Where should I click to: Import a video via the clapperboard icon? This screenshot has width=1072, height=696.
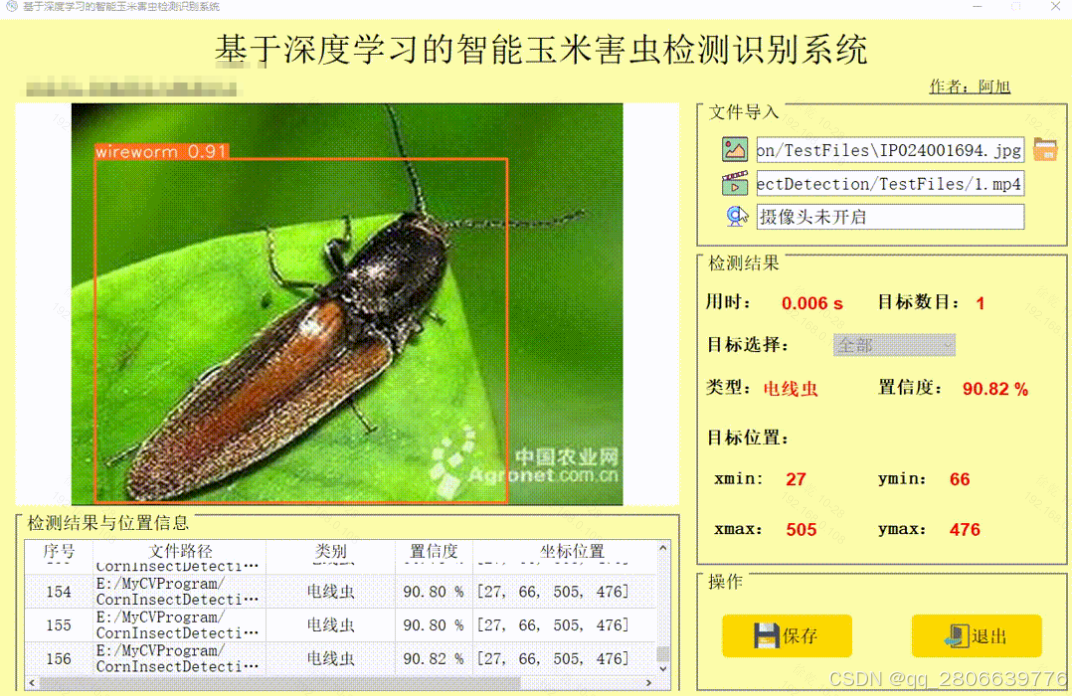(734, 183)
